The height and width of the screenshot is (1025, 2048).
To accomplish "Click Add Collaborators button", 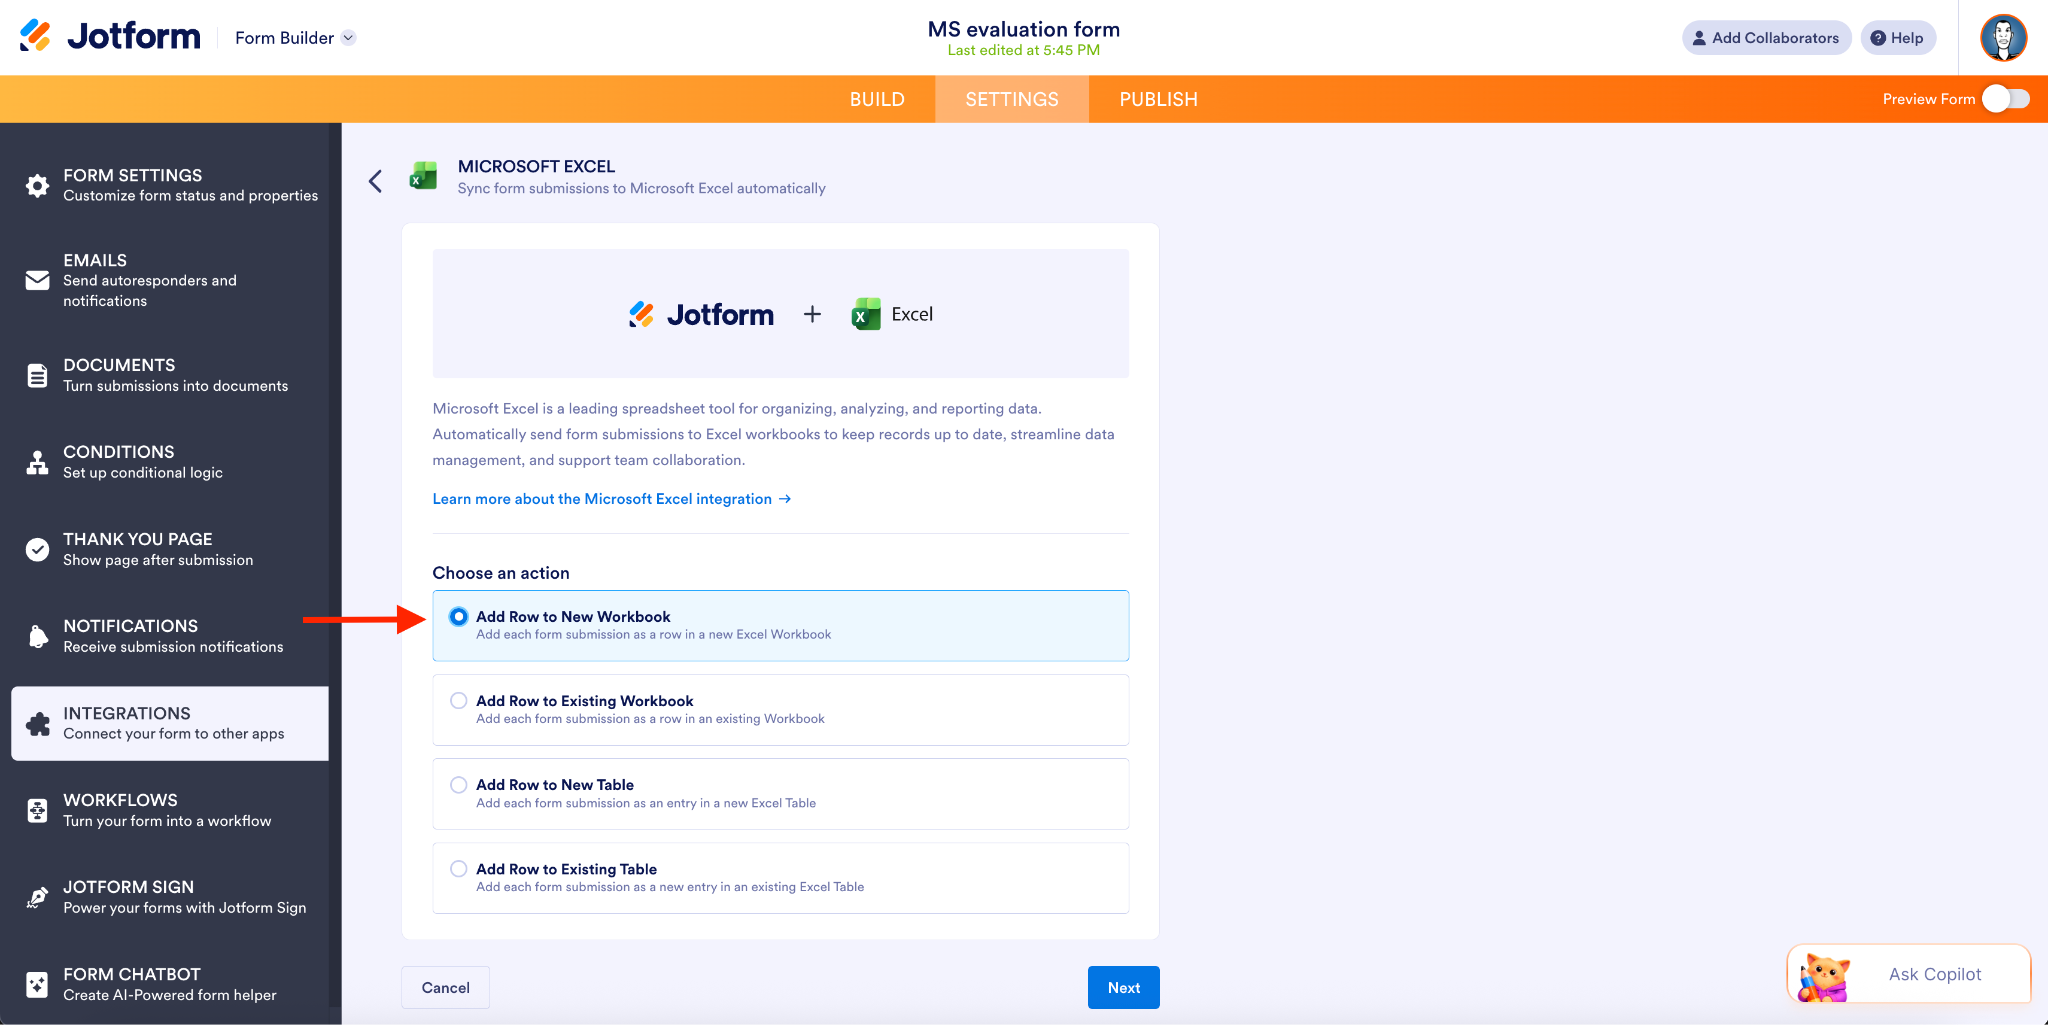I will [1766, 38].
